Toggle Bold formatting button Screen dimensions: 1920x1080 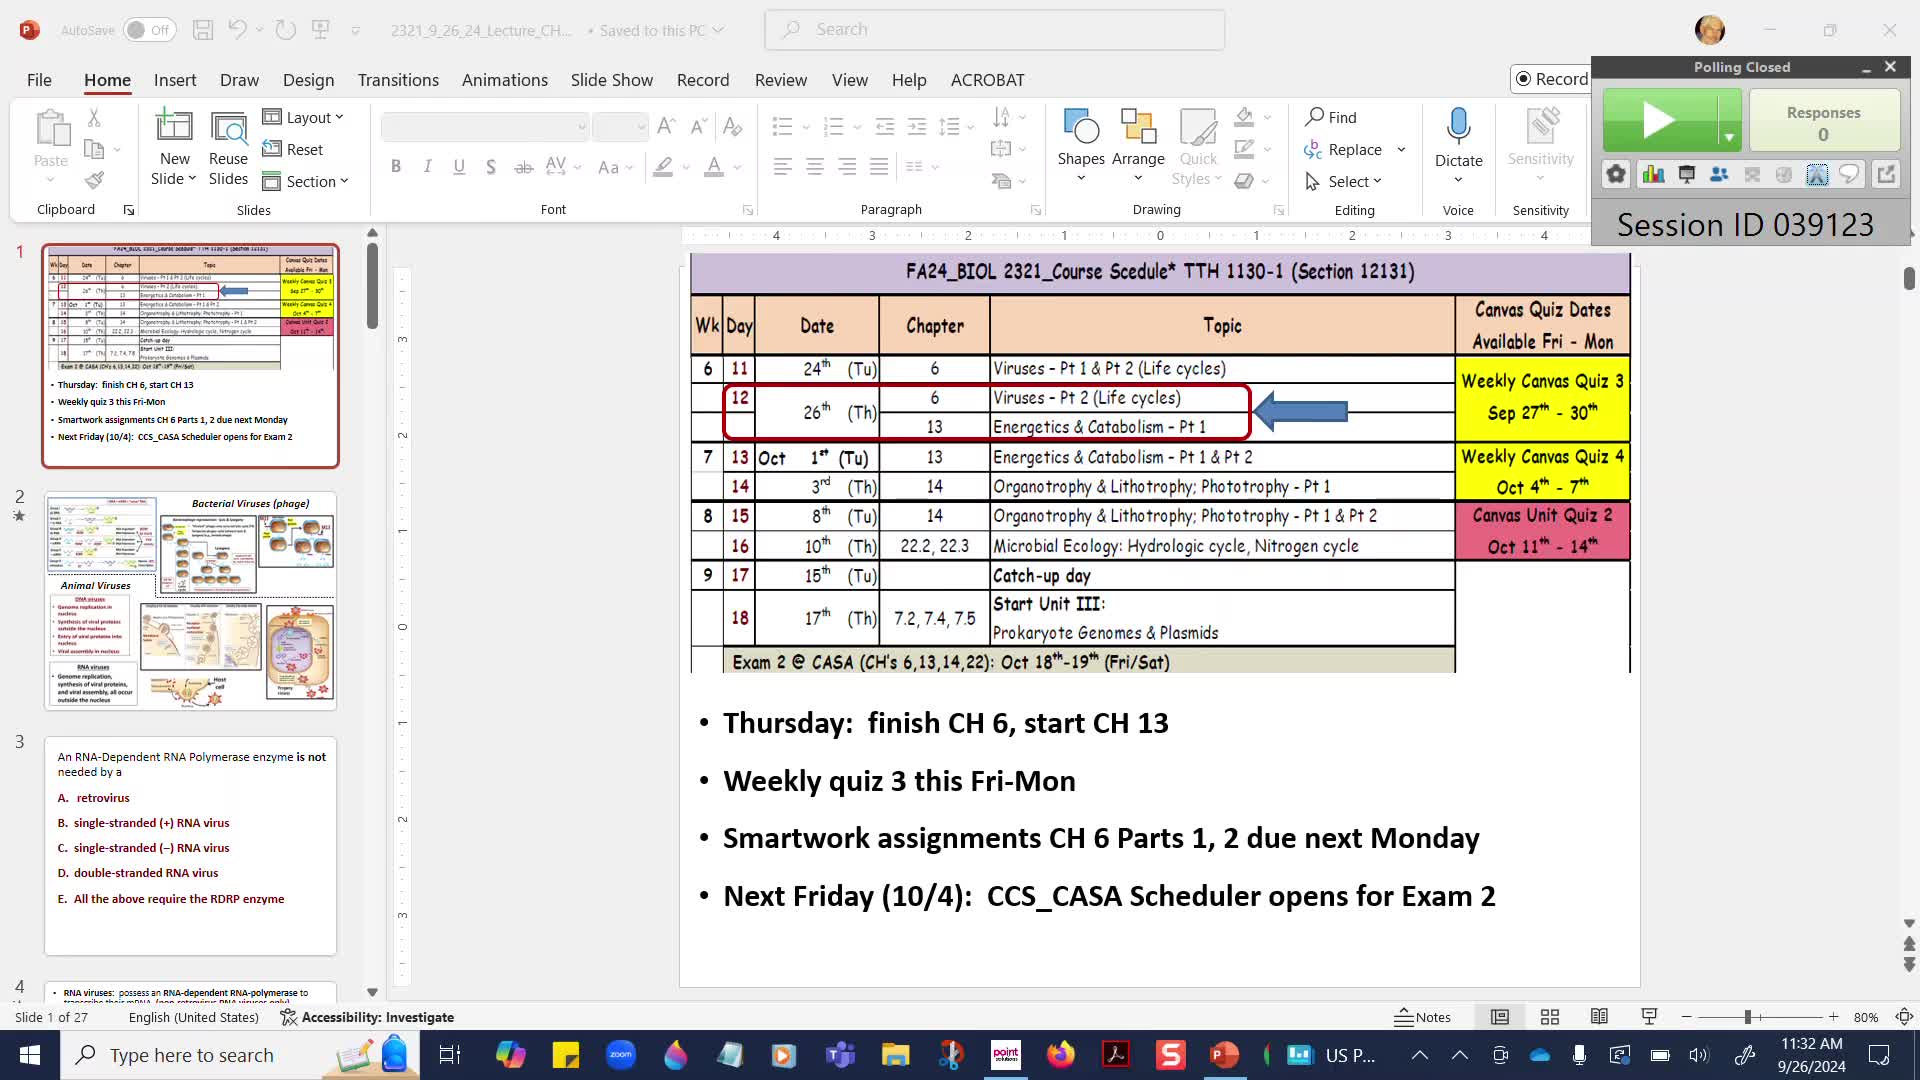click(x=396, y=167)
